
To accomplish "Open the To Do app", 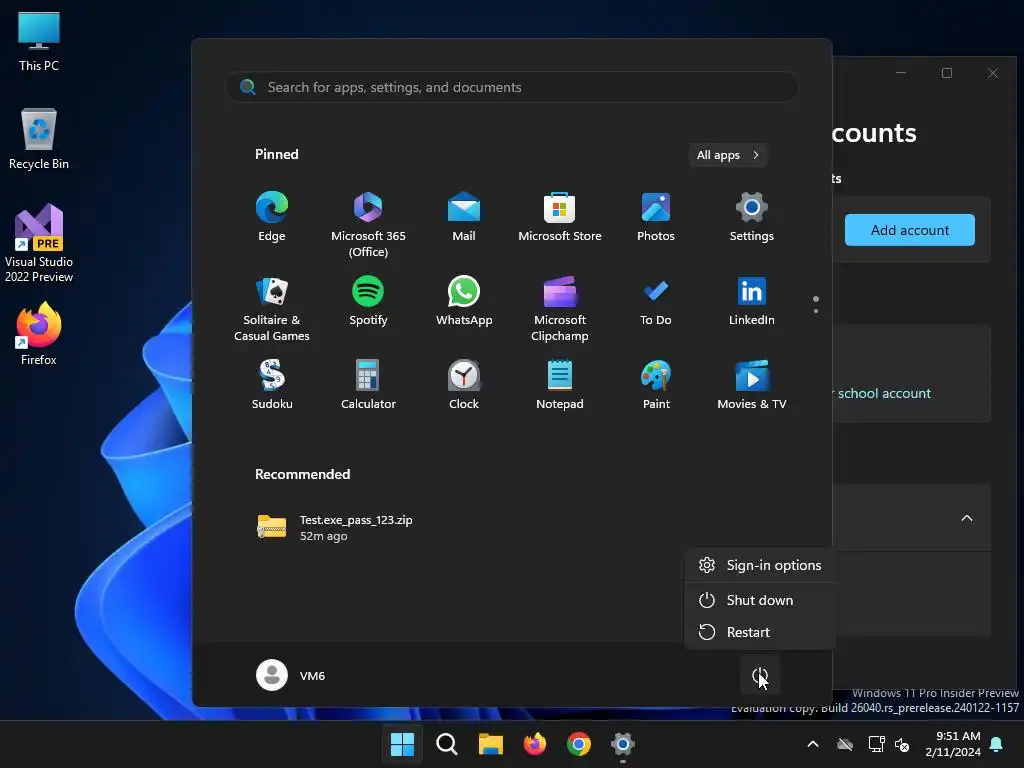I will [656, 301].
